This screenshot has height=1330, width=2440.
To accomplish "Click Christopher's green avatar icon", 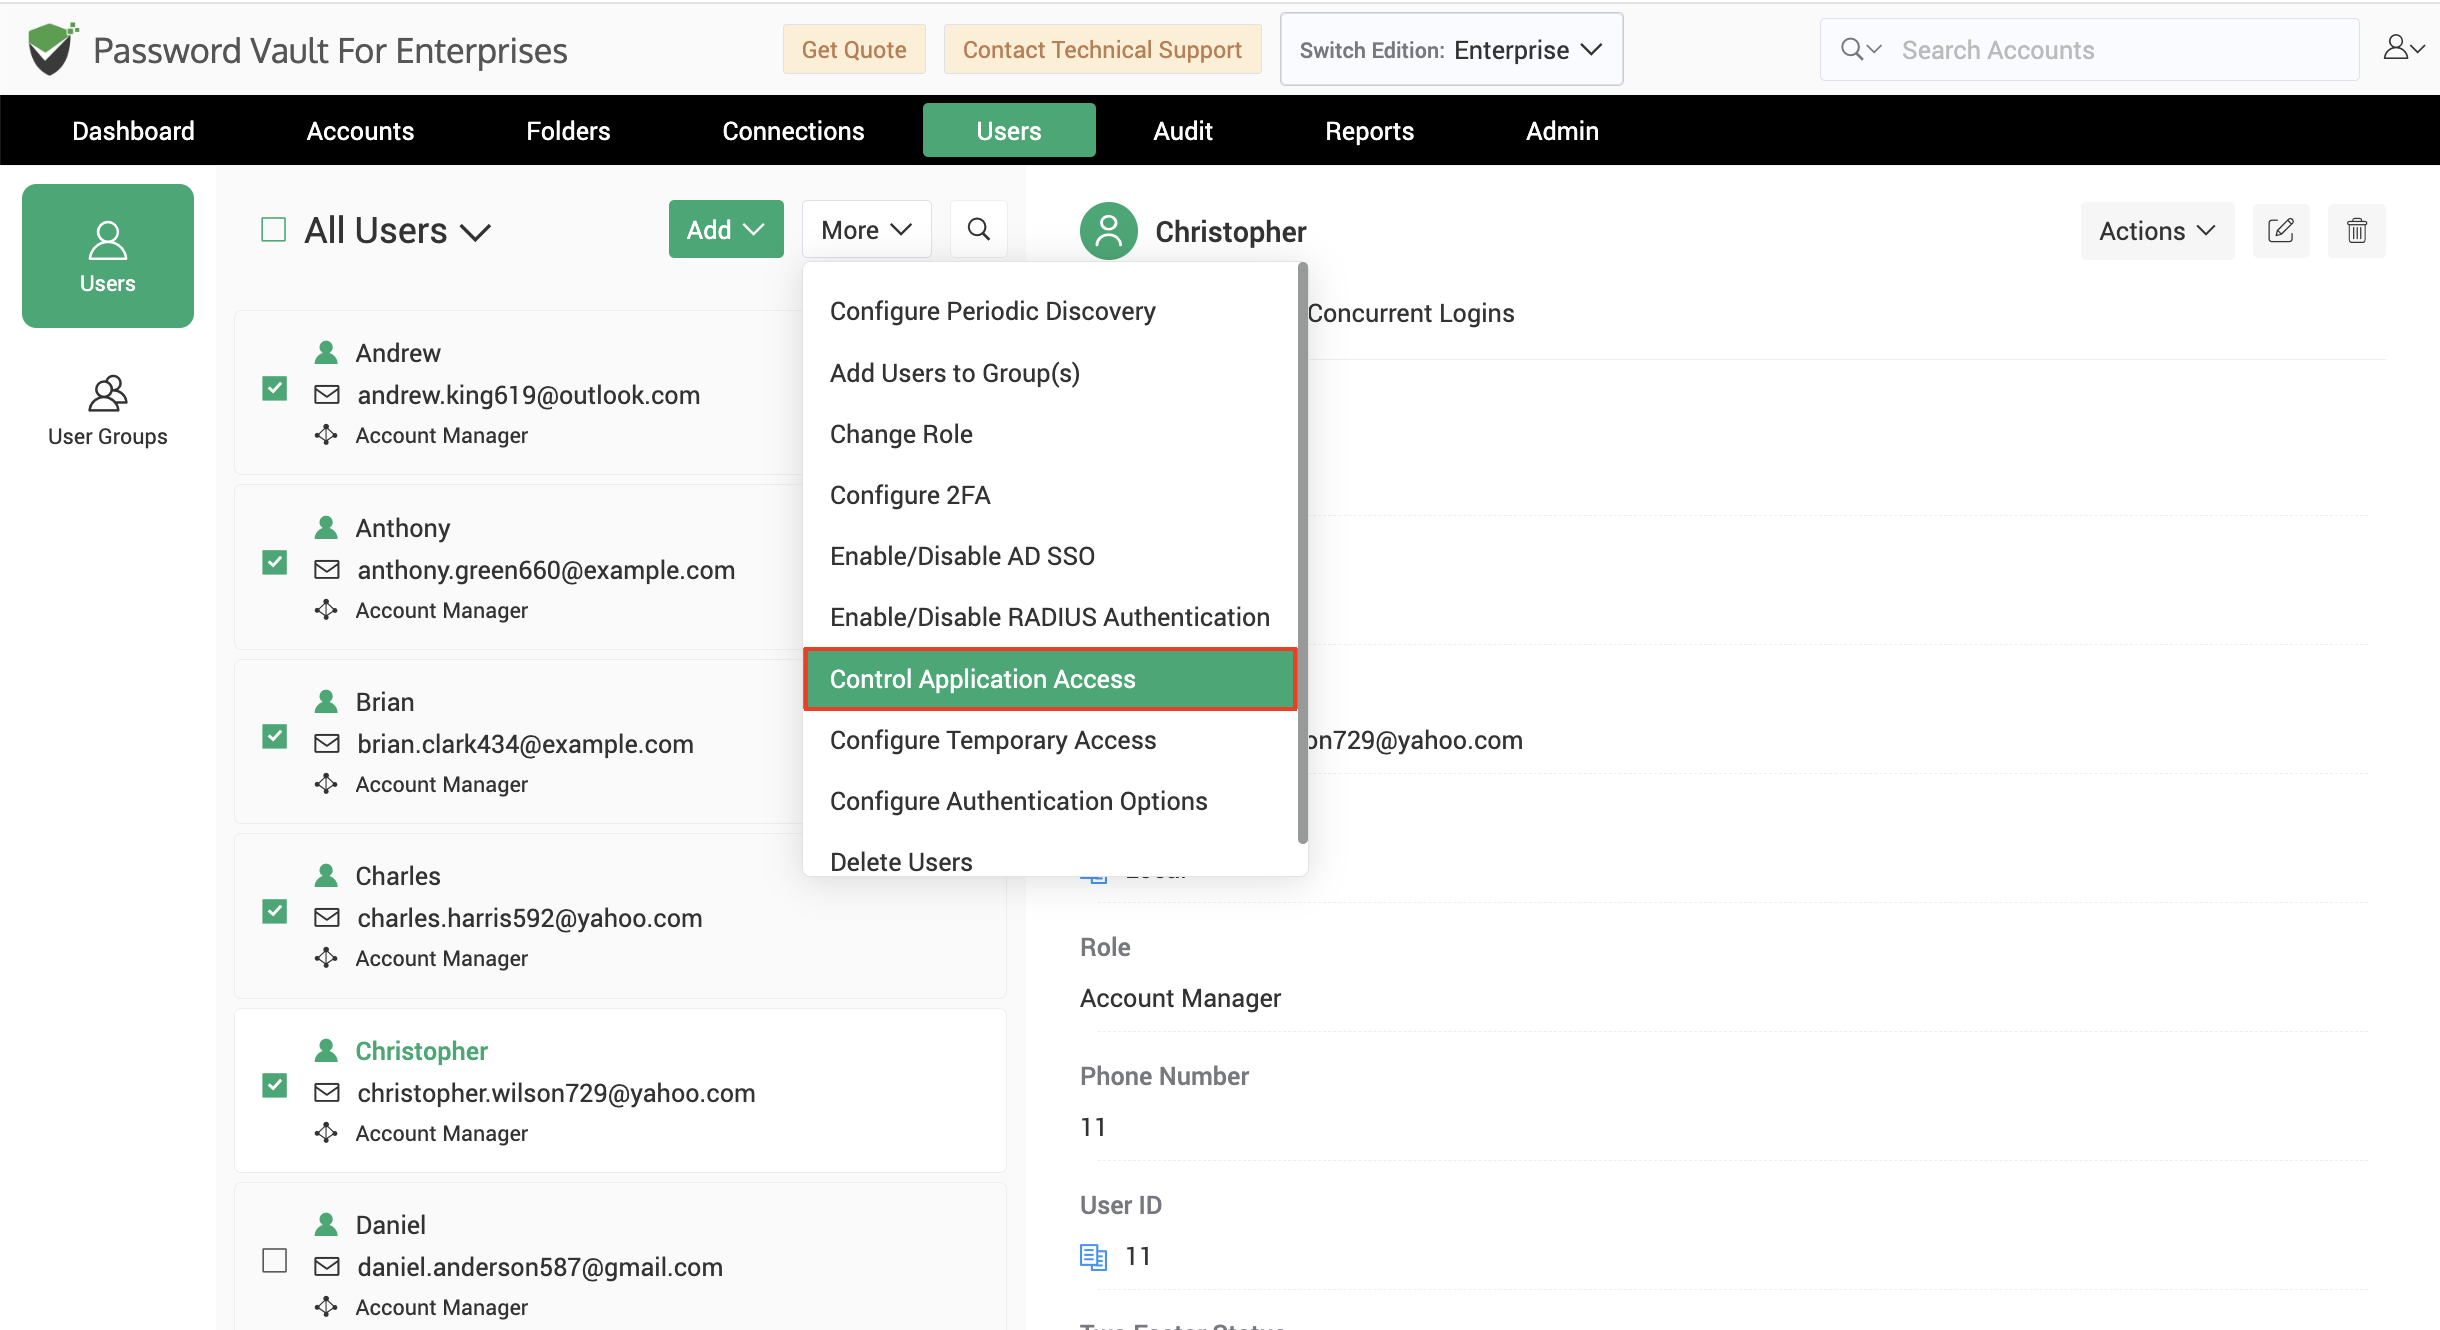I will pos(1109,231).
